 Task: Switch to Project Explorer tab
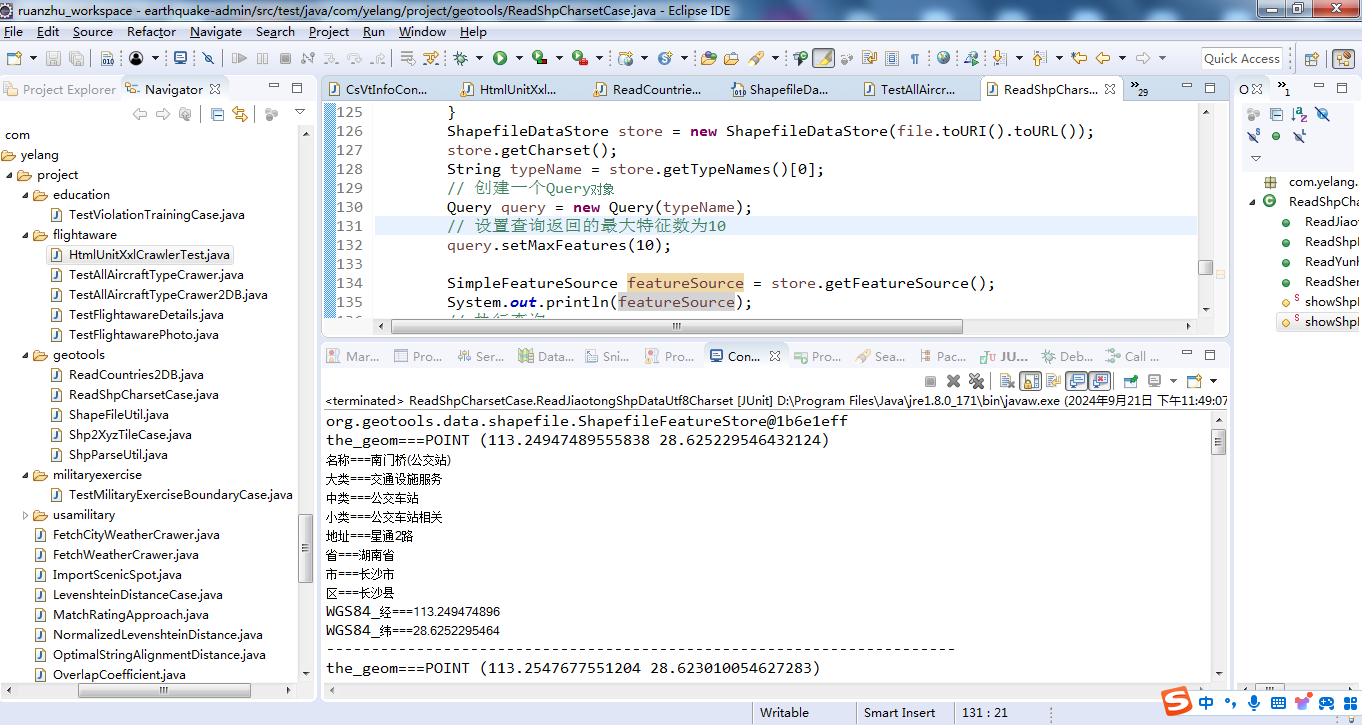click(x=60, y=89)
